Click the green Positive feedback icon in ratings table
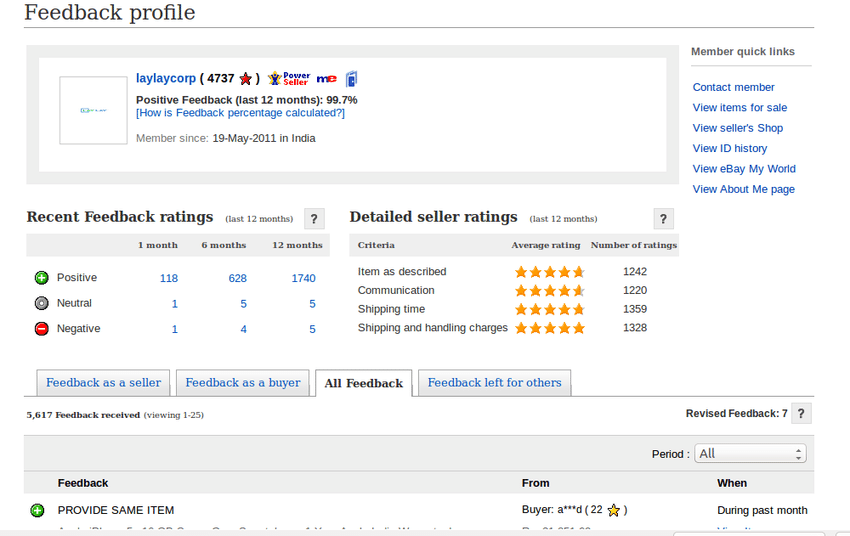 click(42, 278)
